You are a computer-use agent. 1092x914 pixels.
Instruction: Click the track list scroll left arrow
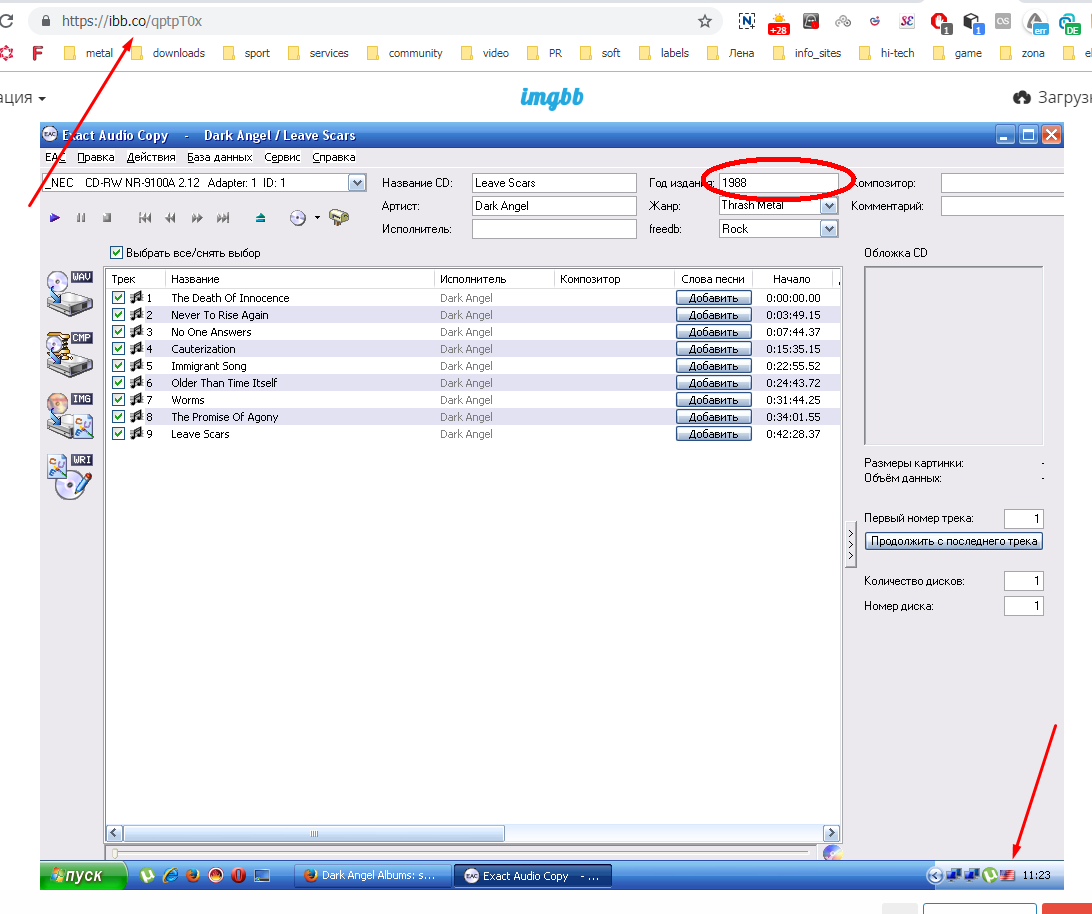click(114, 833)
